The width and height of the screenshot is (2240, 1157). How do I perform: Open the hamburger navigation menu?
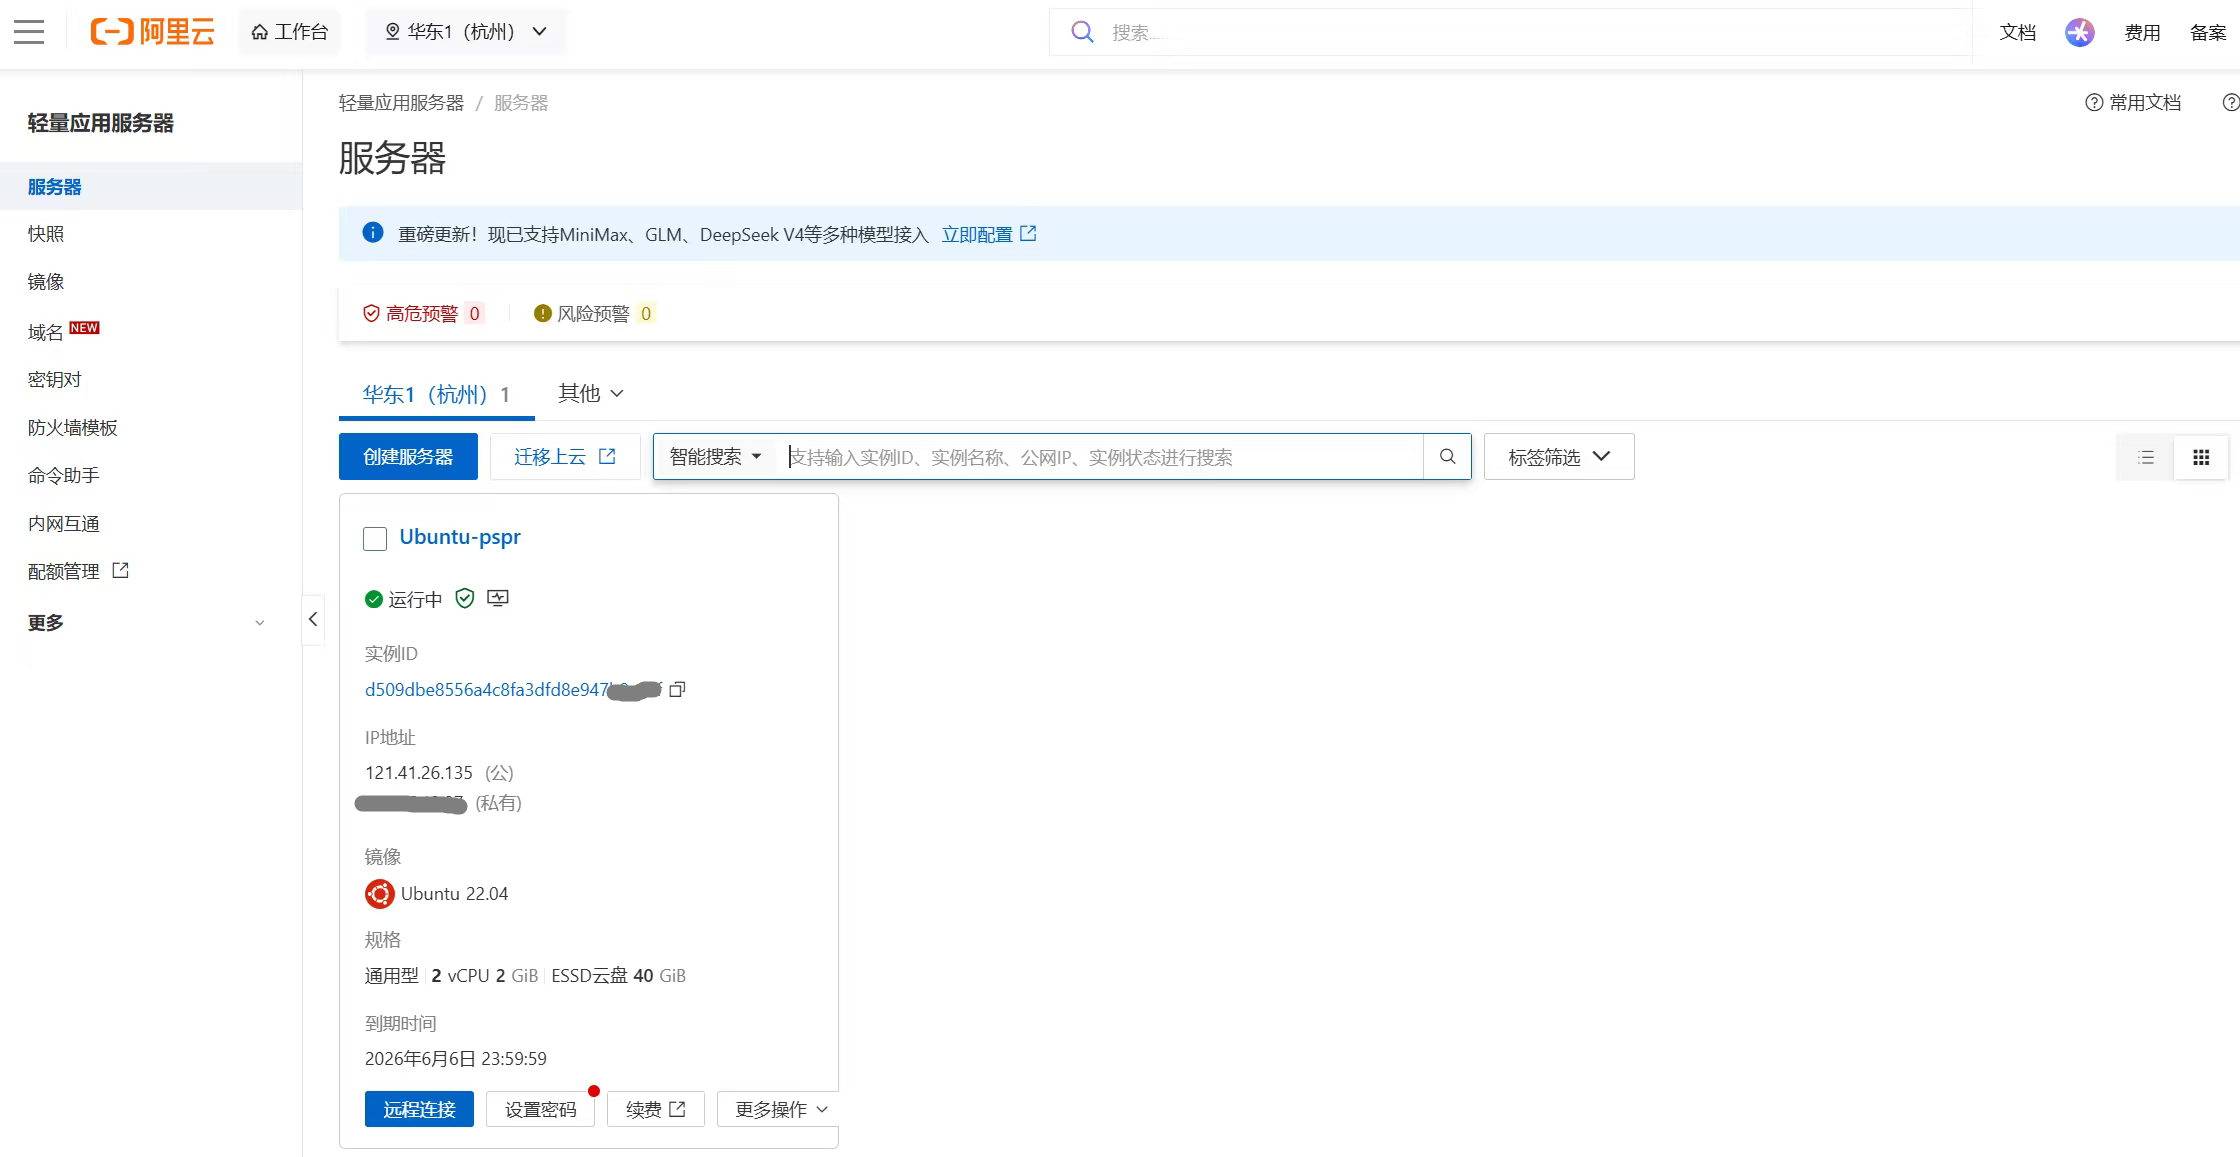(x=29, y=32)
